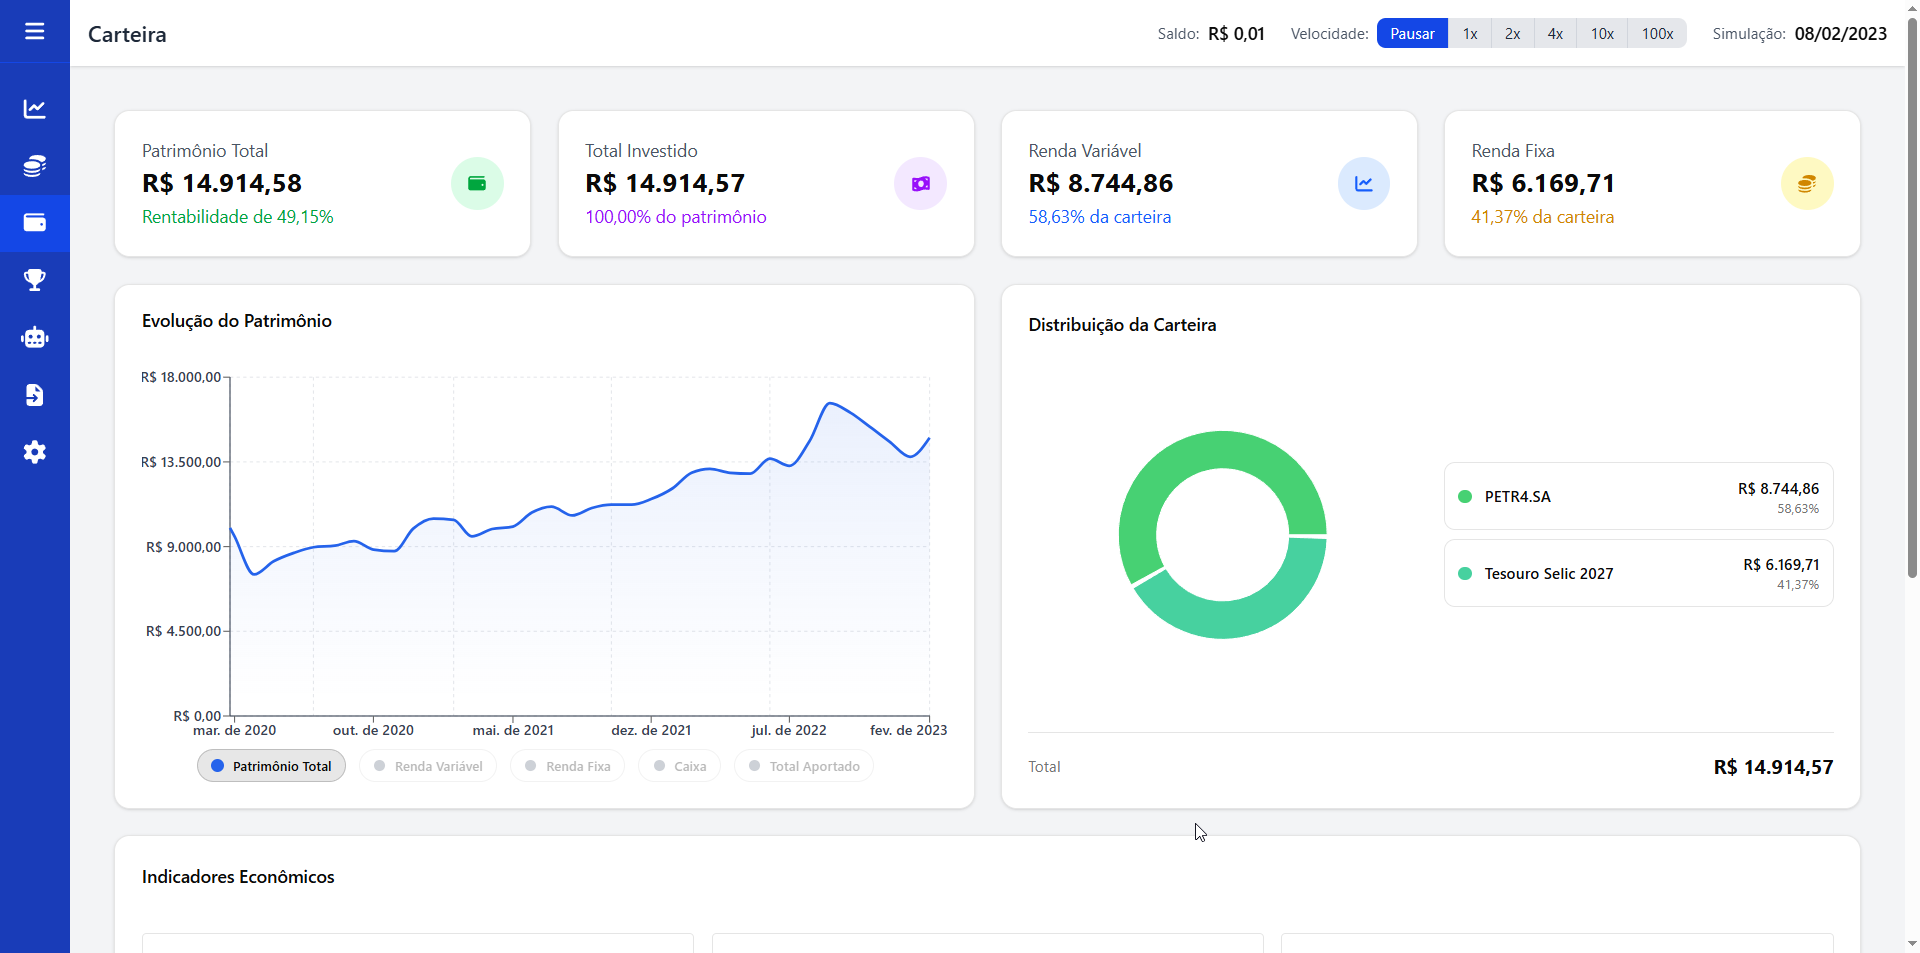Image resolution: width=1920 pixels, height=953 pixels.
Task: Select the PETR4.SA distribution entry
Action: click(x=1637, y=496)
